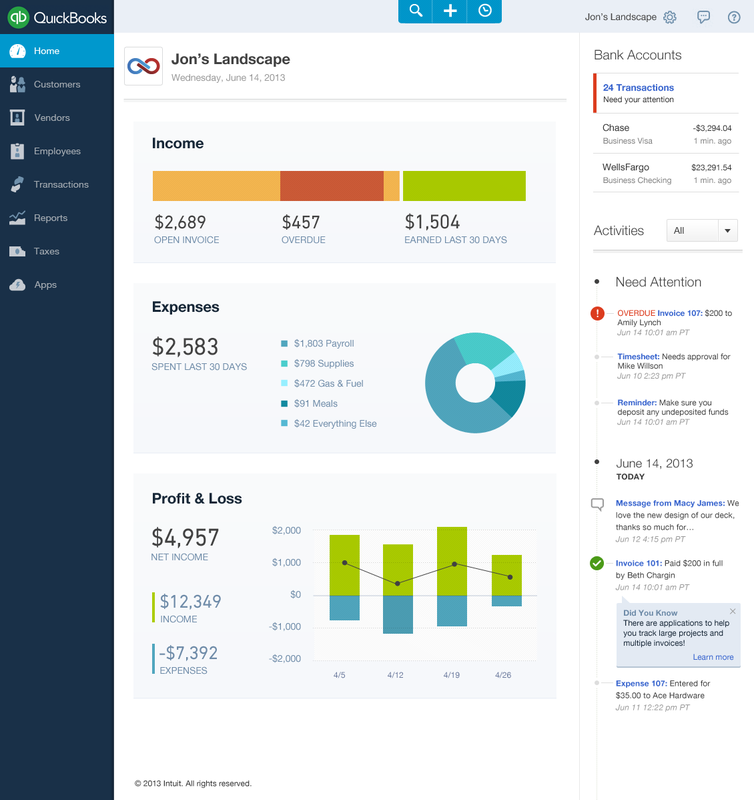Open the Reminder activity link
Screen dimensions: 754x800
click(x=637, y=403)
